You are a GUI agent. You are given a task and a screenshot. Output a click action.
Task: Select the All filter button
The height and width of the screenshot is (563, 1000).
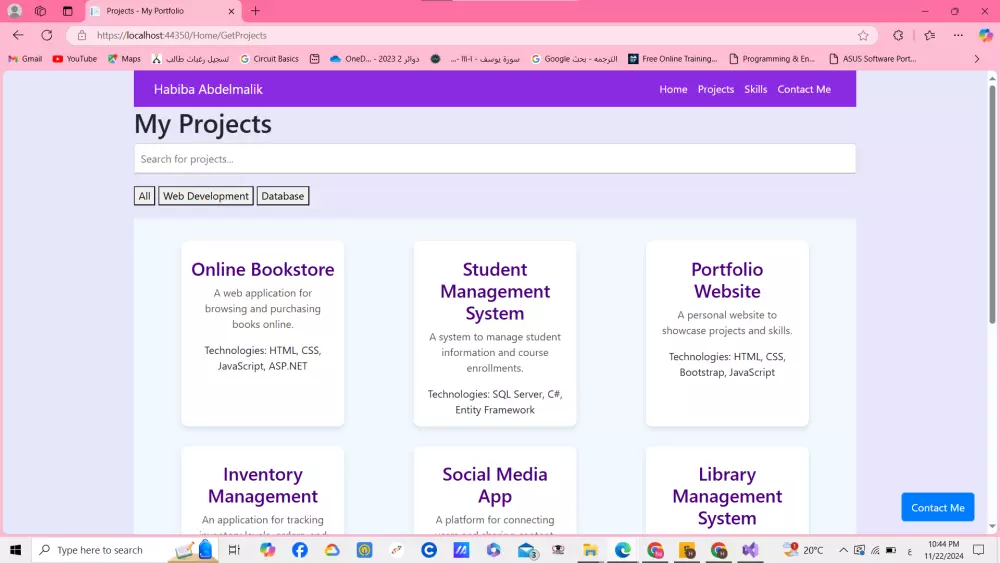(145, 196)
